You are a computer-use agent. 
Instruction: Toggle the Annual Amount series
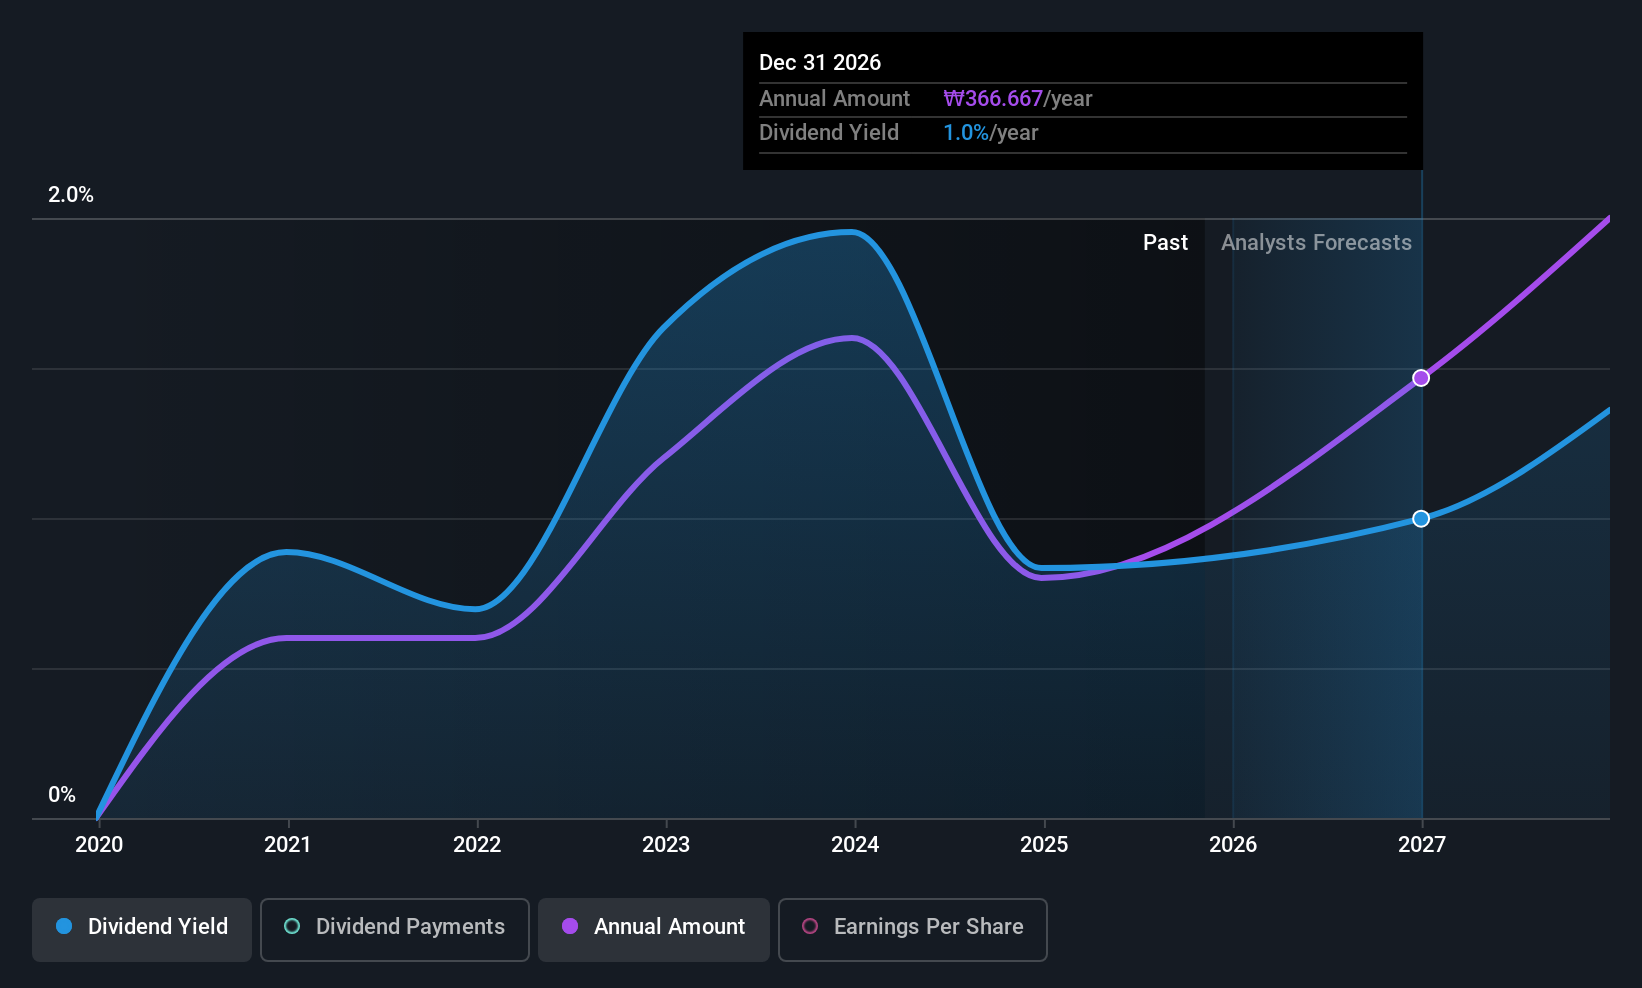click(x=654, y=929)
